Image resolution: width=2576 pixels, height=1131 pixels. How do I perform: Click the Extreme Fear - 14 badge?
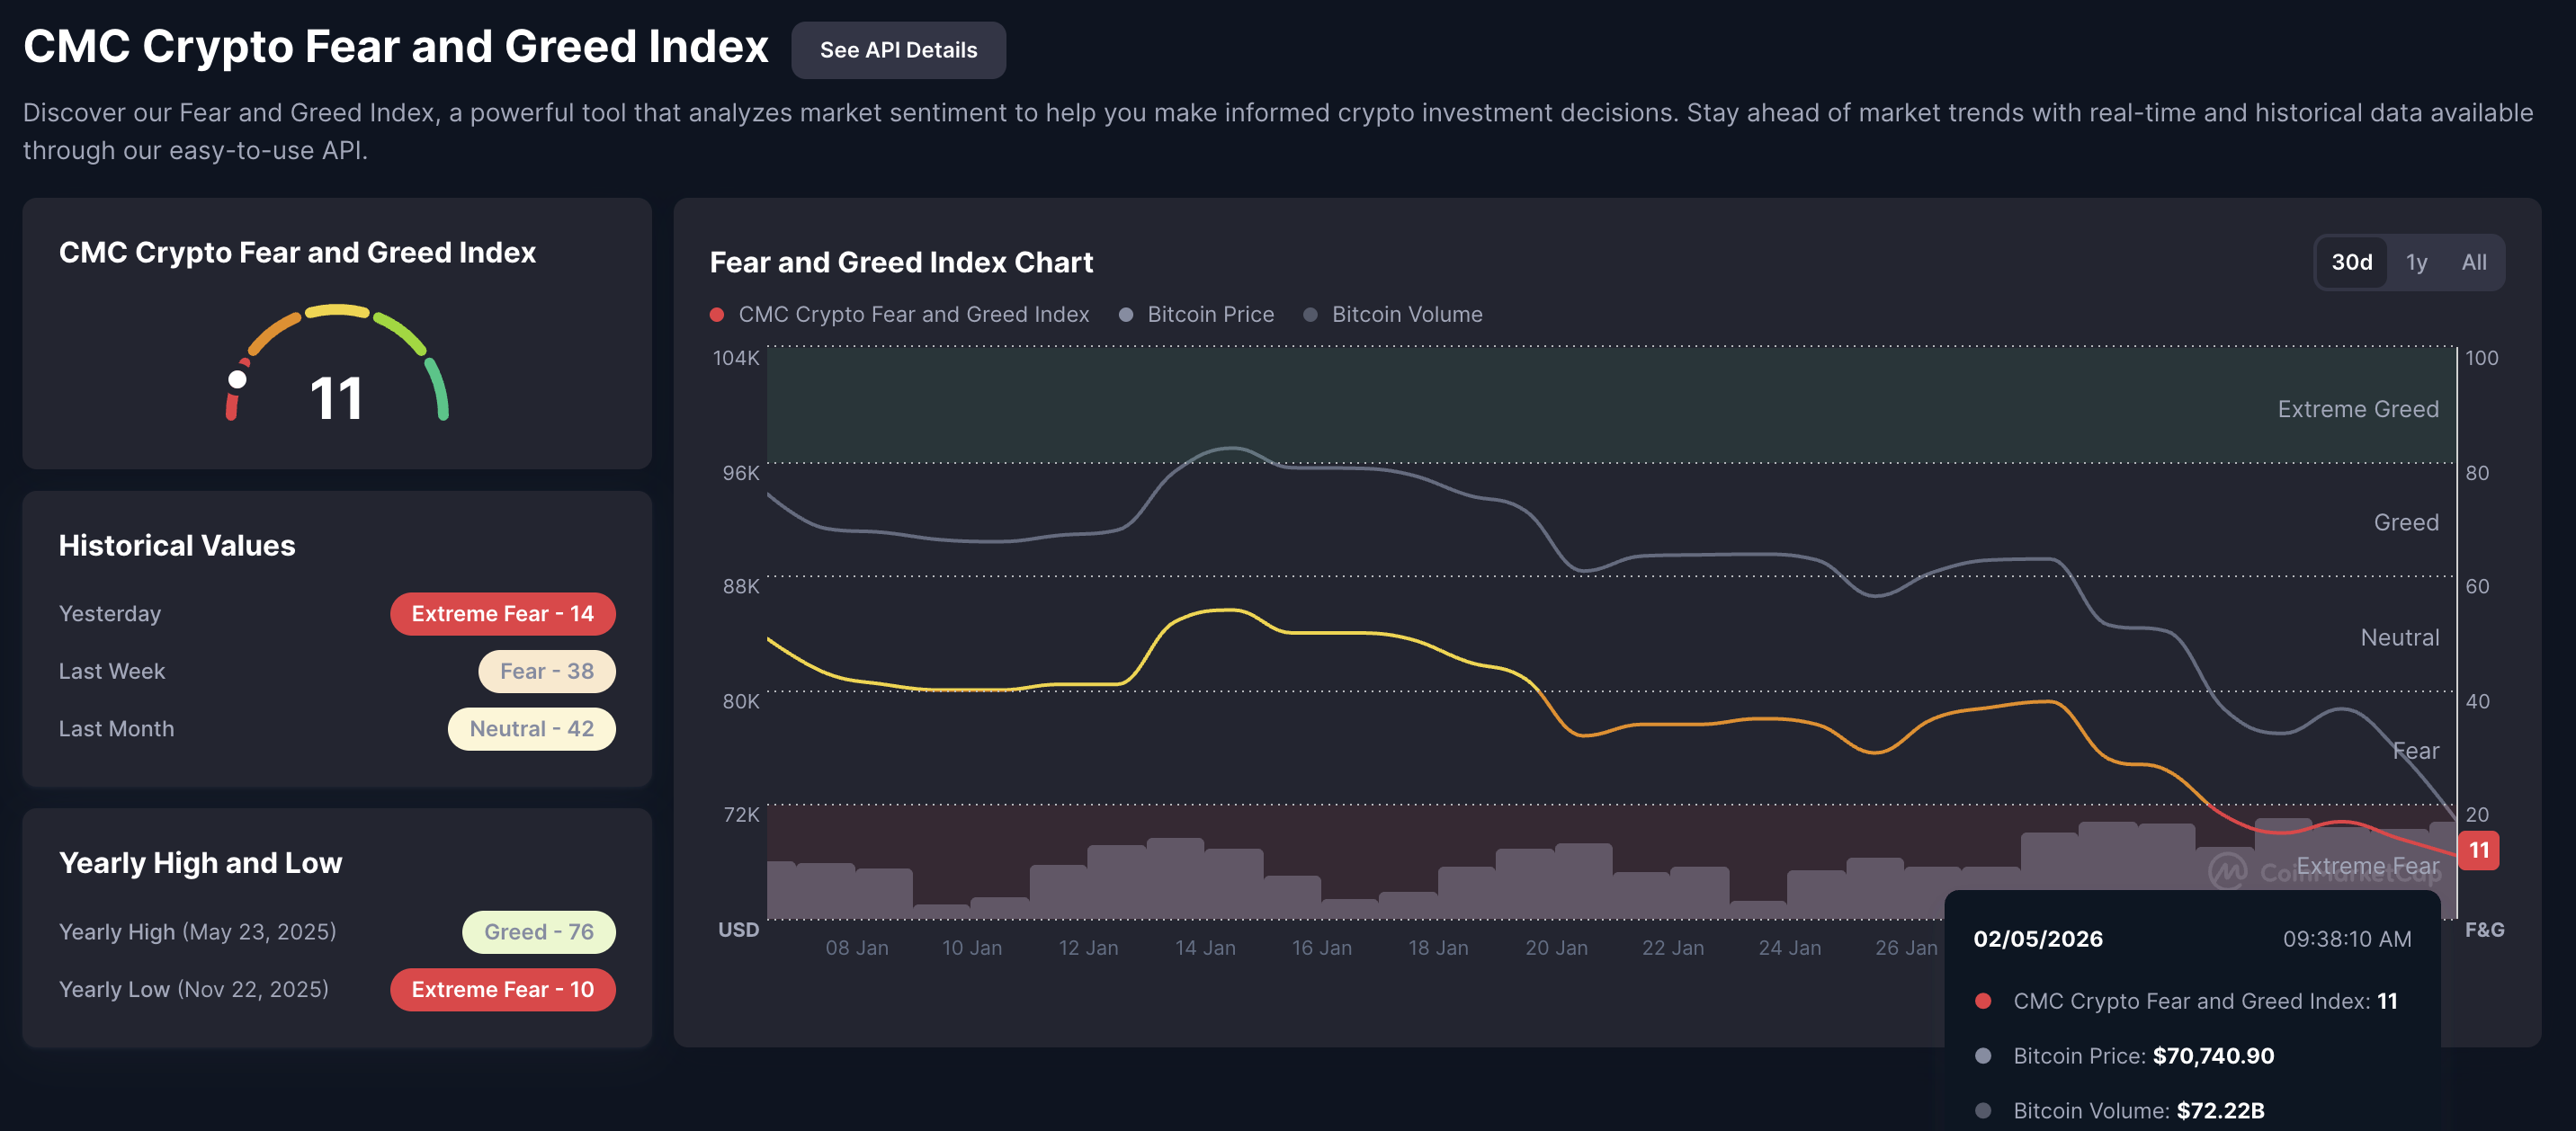pyautogui.click(x=502, y=613)
